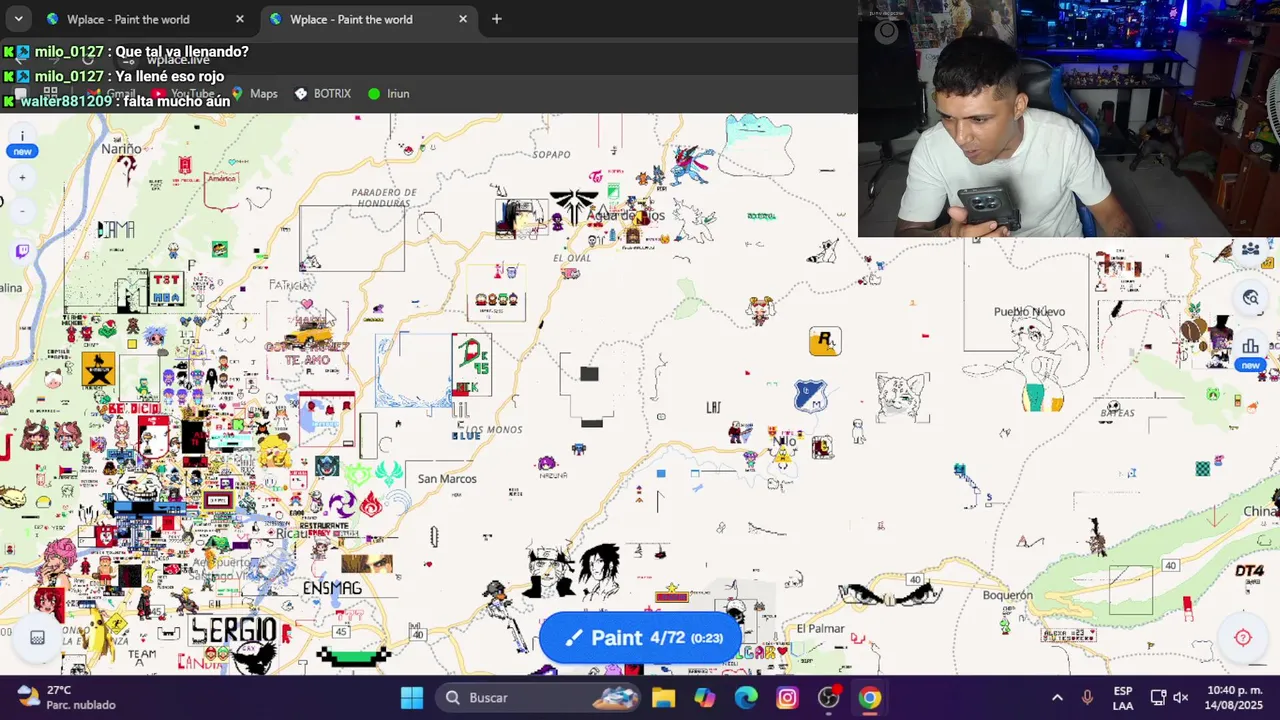The width and height of the screenshot is (1280, 720).
Task: Click the Rockstar Games logo pixel art
Action: pyautogui.click(x=825, y=341)
